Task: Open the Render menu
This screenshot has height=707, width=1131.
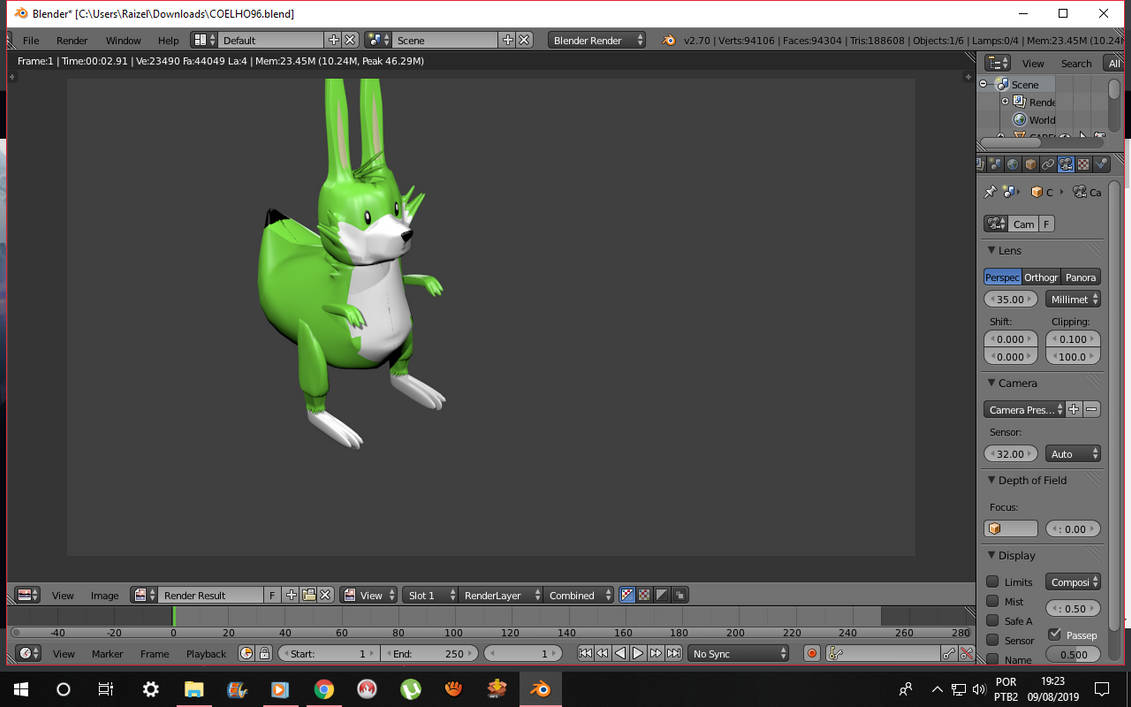Action: click(x=72, y=40)
